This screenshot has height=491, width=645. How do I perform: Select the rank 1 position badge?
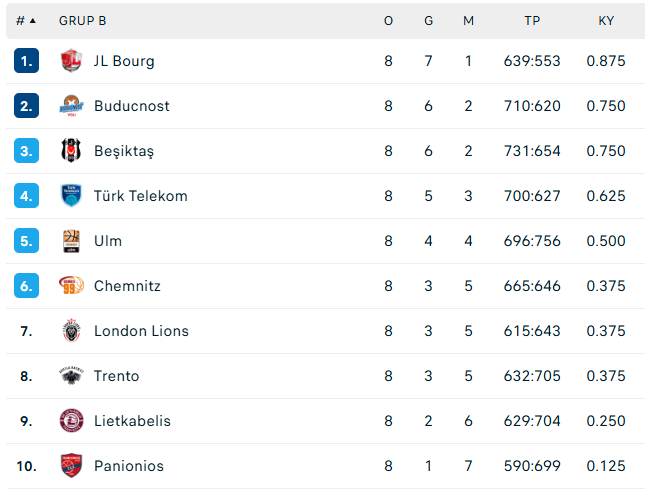pyautogui.click(x=26, y=61)
